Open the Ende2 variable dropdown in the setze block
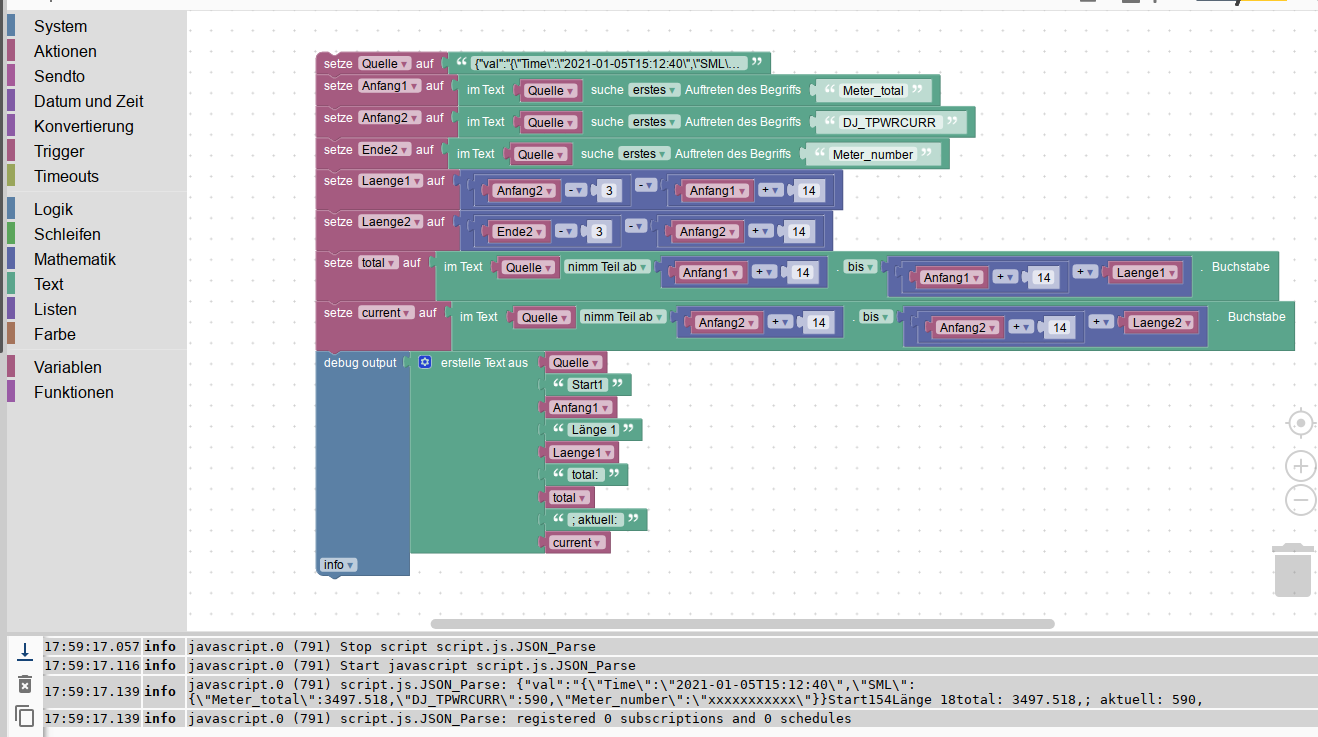This screenshot has width=1318, height=737. 385,150
